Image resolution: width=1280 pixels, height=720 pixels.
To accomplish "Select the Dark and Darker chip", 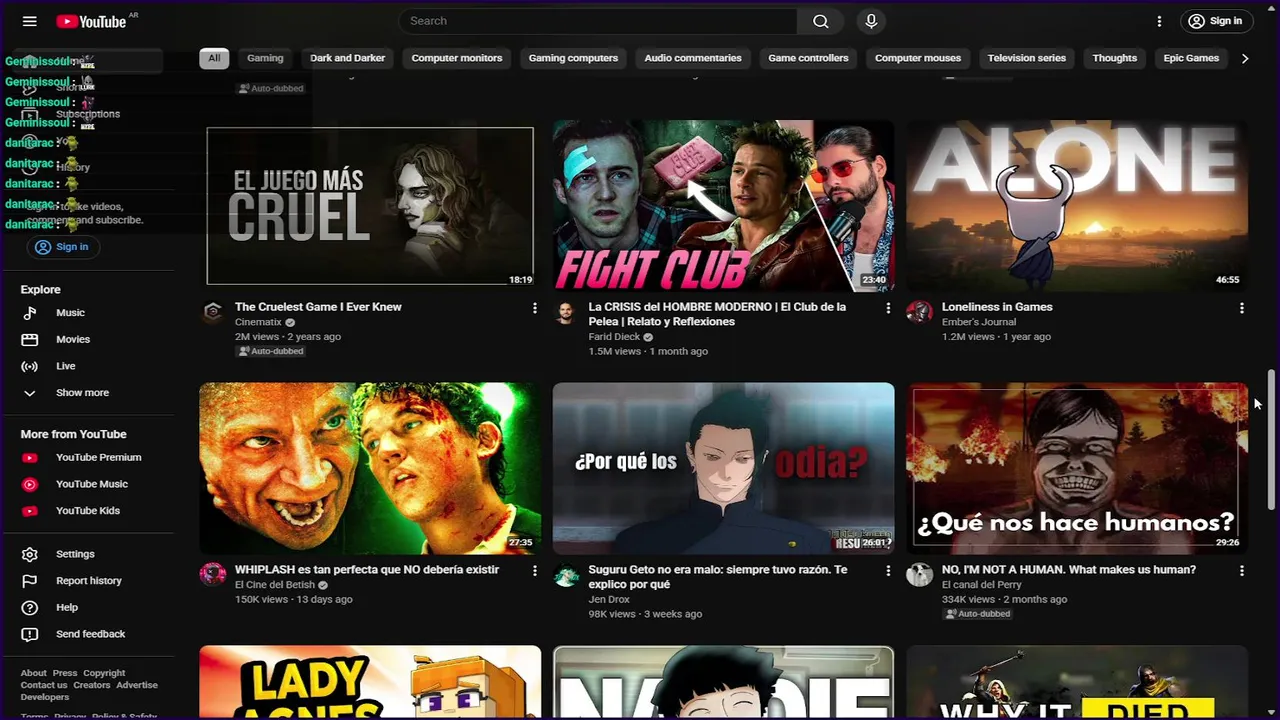I will (347, 58).
